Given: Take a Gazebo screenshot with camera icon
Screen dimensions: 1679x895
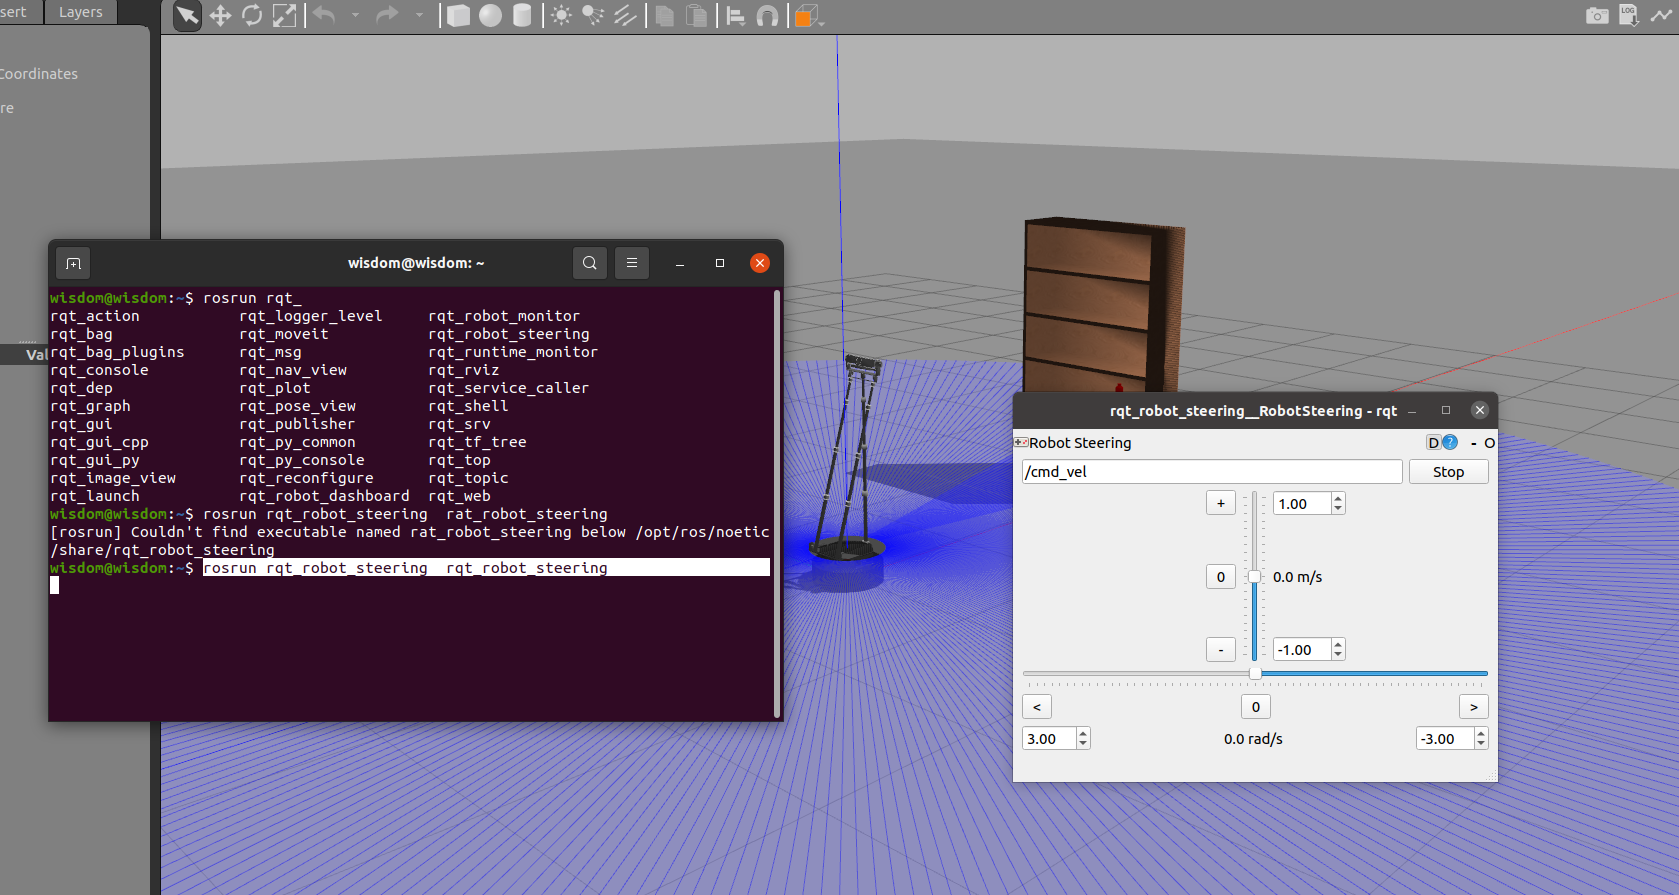Looking at the screenshot, I should coord(1597,15).
